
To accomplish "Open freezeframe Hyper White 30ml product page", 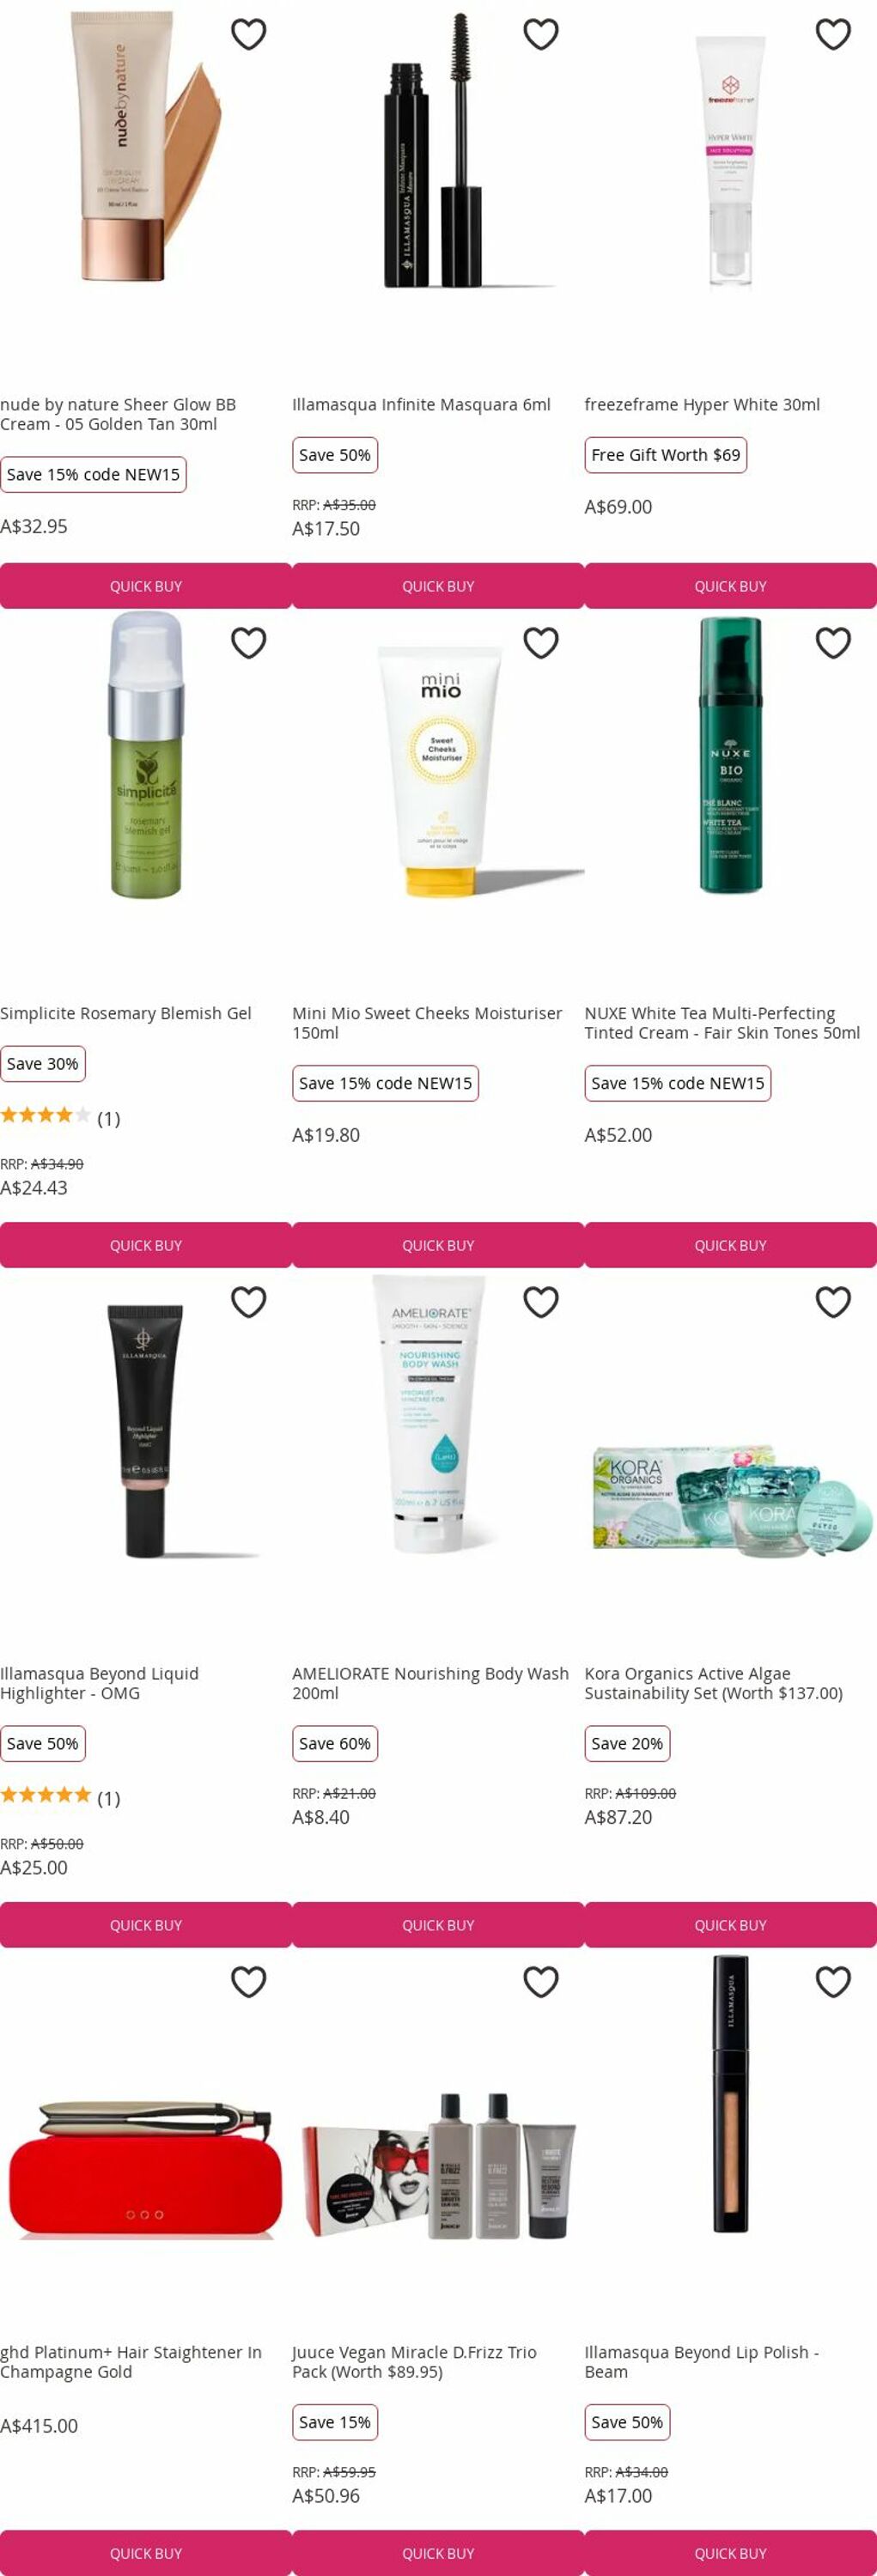I will (702, 405).
